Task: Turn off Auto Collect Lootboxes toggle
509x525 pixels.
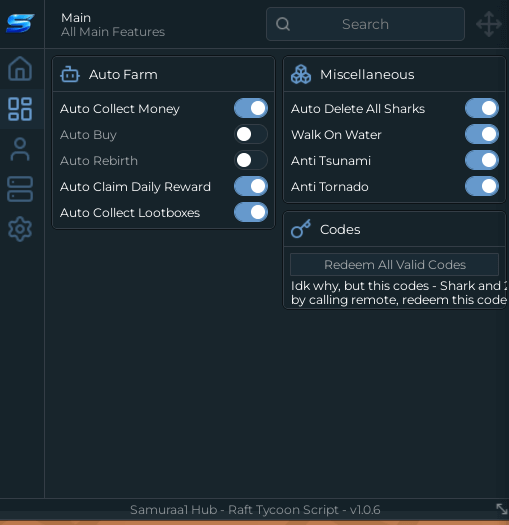Action: pos(251,212)
